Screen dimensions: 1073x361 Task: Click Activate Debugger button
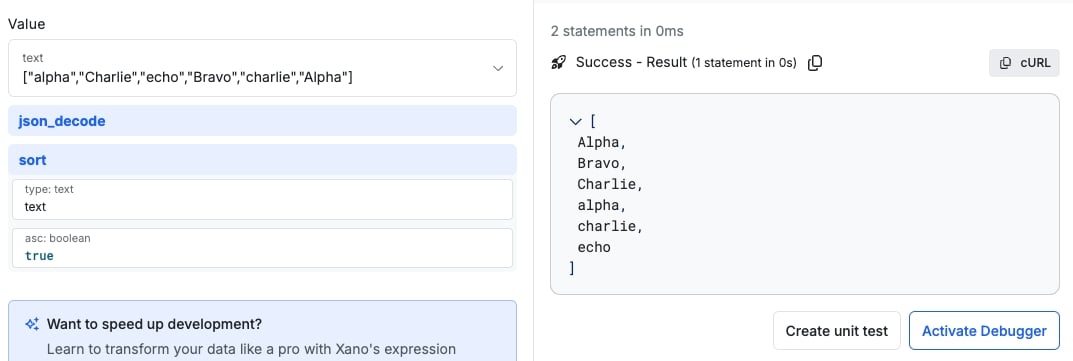984,331
